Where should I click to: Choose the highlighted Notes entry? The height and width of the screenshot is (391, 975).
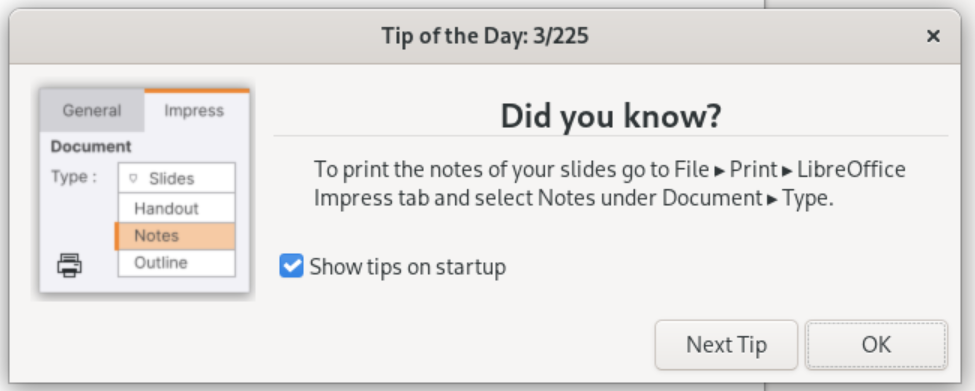tap(175, 236)
